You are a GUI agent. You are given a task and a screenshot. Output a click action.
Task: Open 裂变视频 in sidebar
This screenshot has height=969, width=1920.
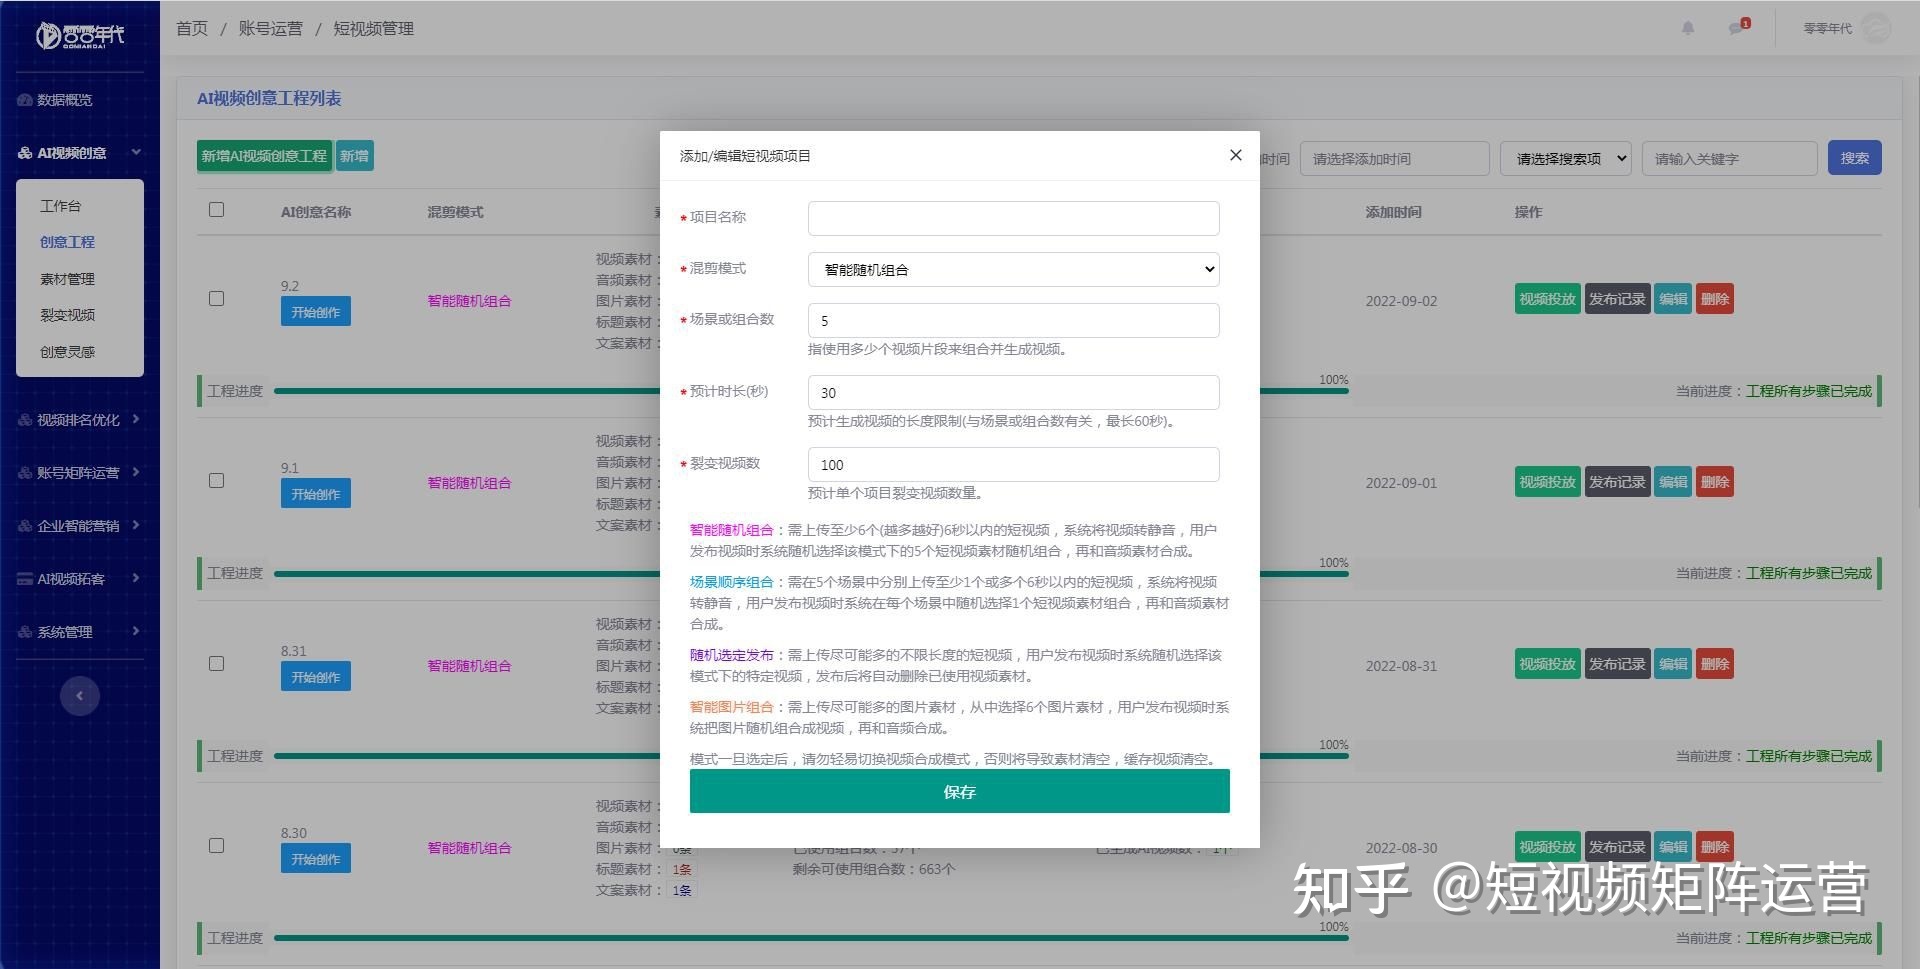(x=67, y=315)
